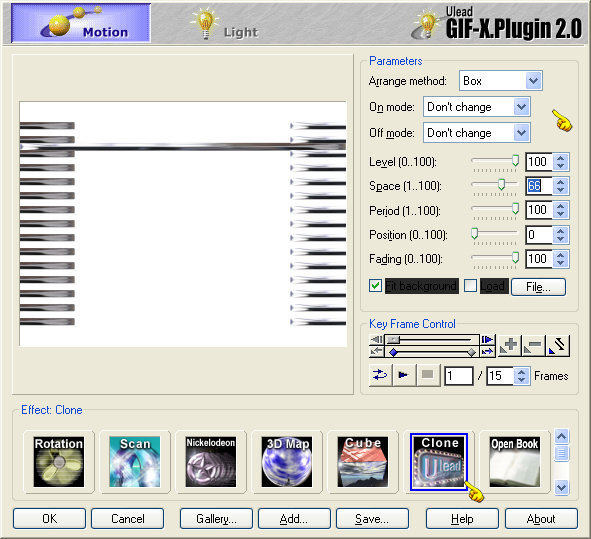Click the Position value field

(x=539, y=234)
